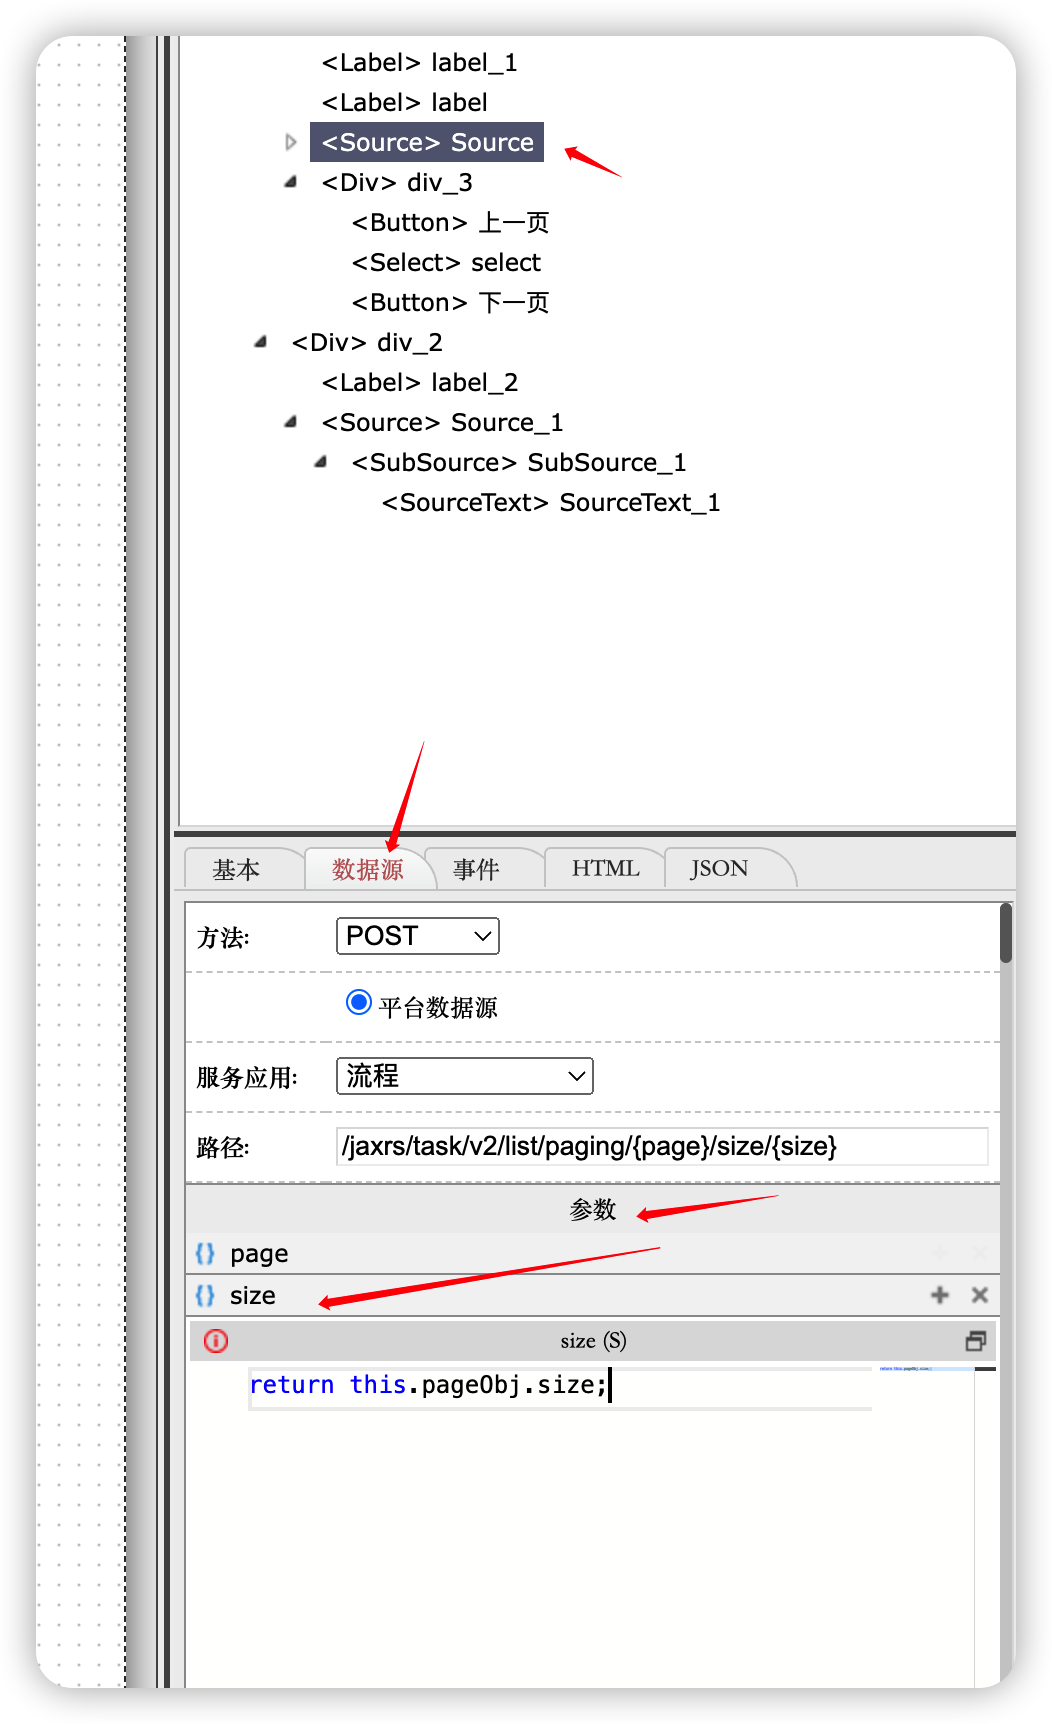Select SourceText_1 in the element tree
The image size is (1052, 1724).
(x=551, y=502)
